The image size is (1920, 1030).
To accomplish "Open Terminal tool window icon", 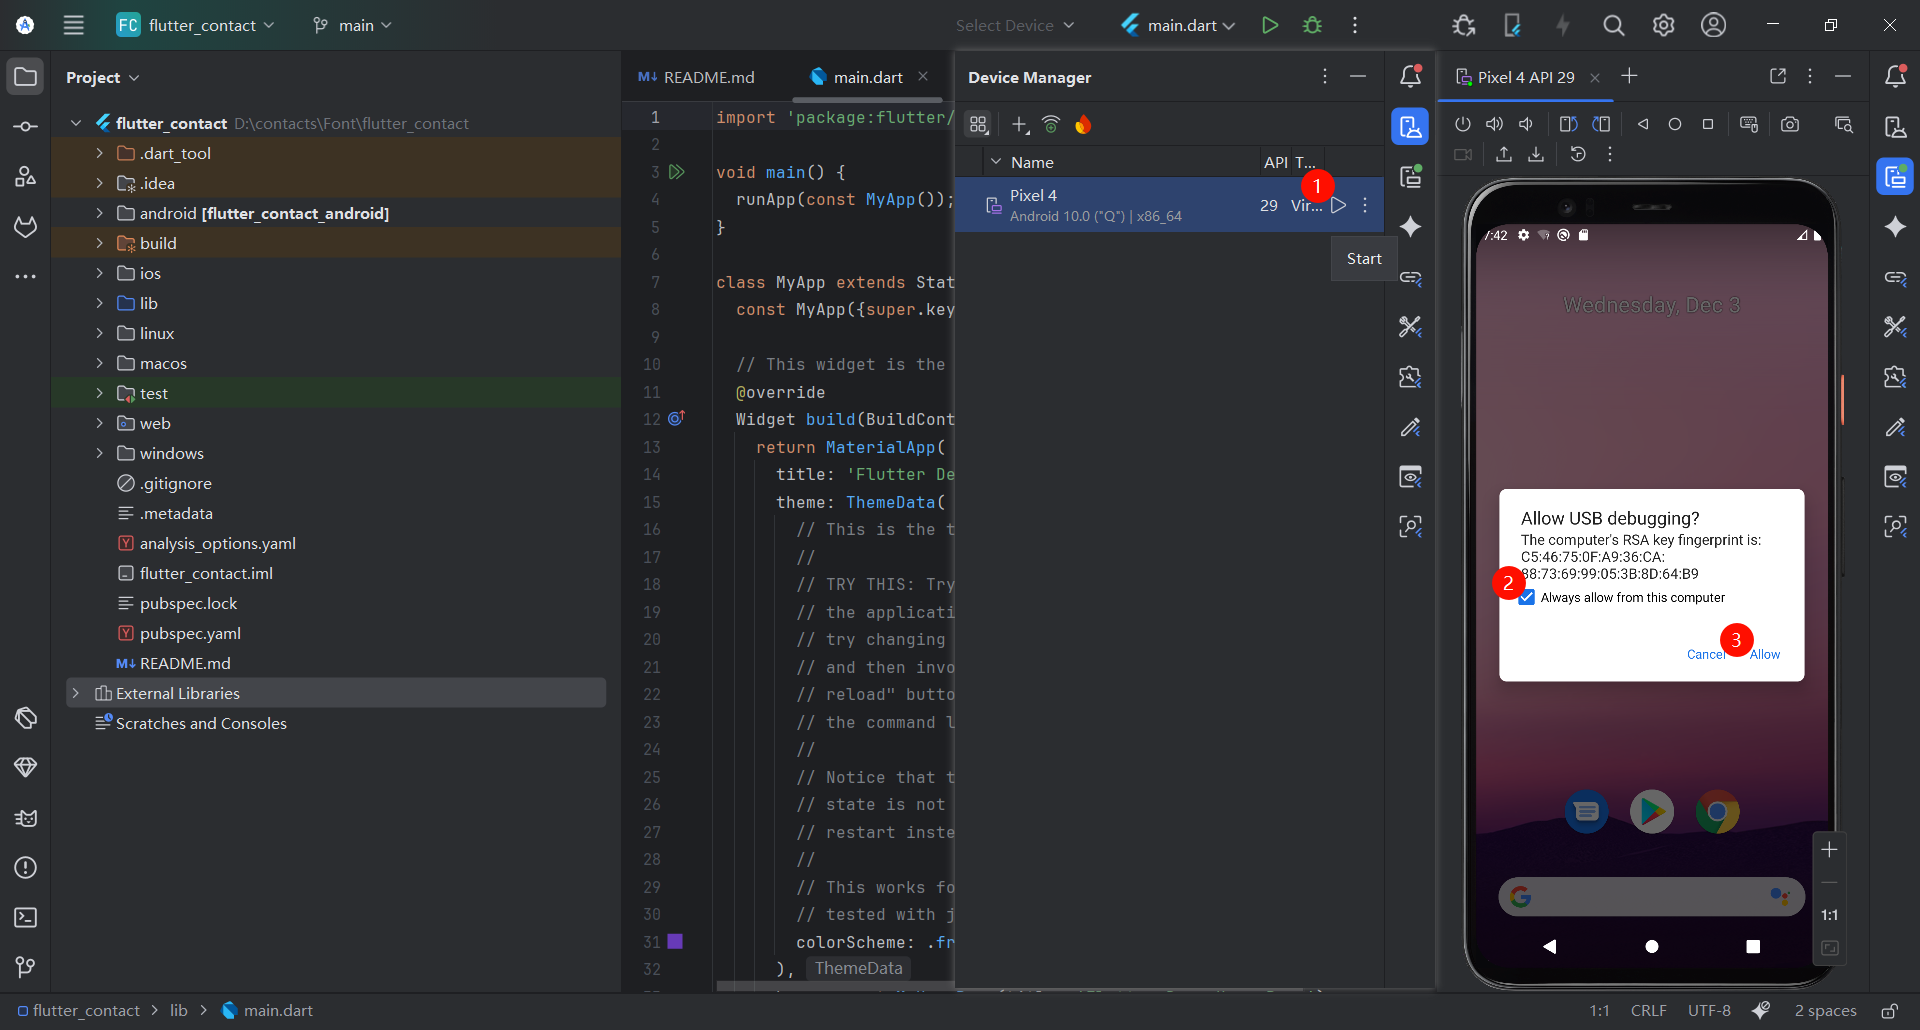I will pos(25,917).
